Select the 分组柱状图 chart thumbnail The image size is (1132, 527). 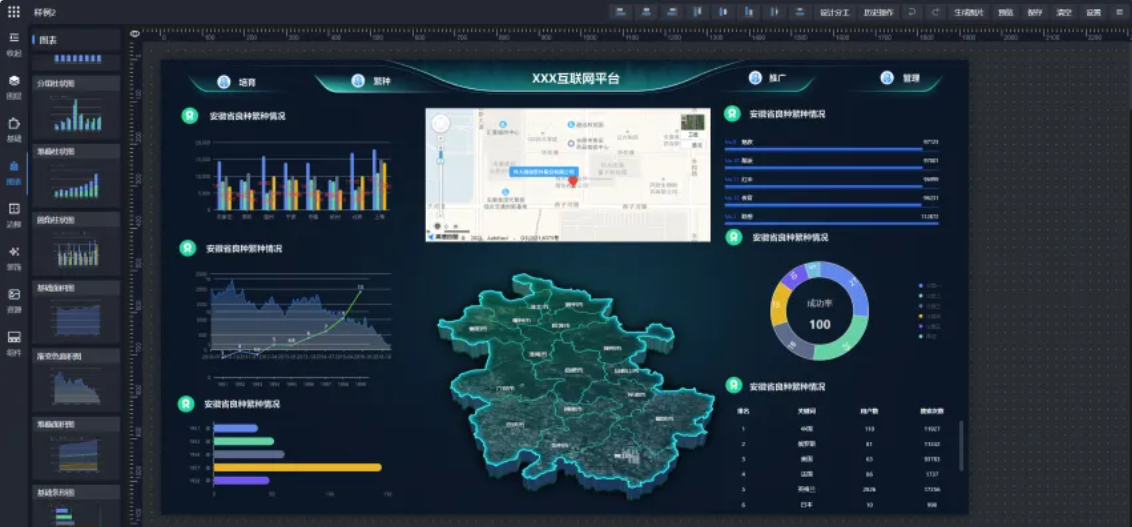pyautogui.click(x=76, y=107)
